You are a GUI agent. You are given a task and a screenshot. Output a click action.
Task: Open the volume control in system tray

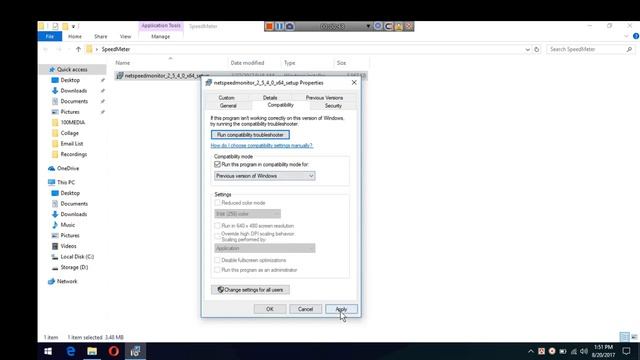(584, 351)
